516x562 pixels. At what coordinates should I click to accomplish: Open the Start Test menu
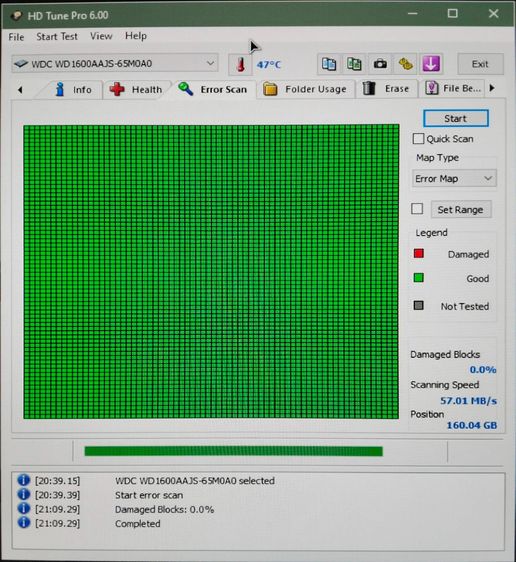[57, 37]
